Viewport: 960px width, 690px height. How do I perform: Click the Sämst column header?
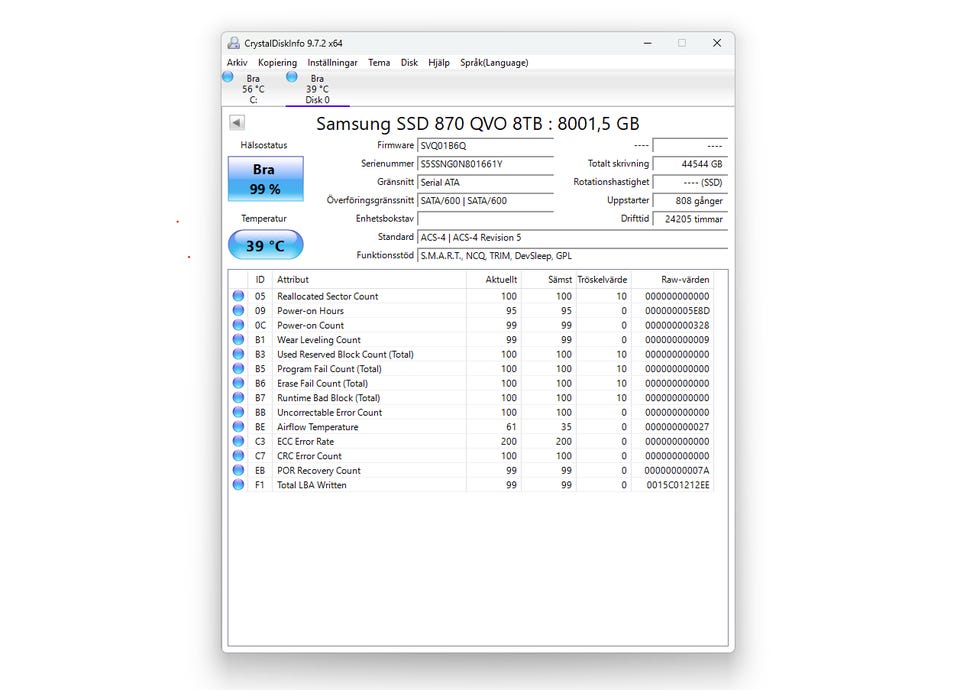[x=549, y=280]
